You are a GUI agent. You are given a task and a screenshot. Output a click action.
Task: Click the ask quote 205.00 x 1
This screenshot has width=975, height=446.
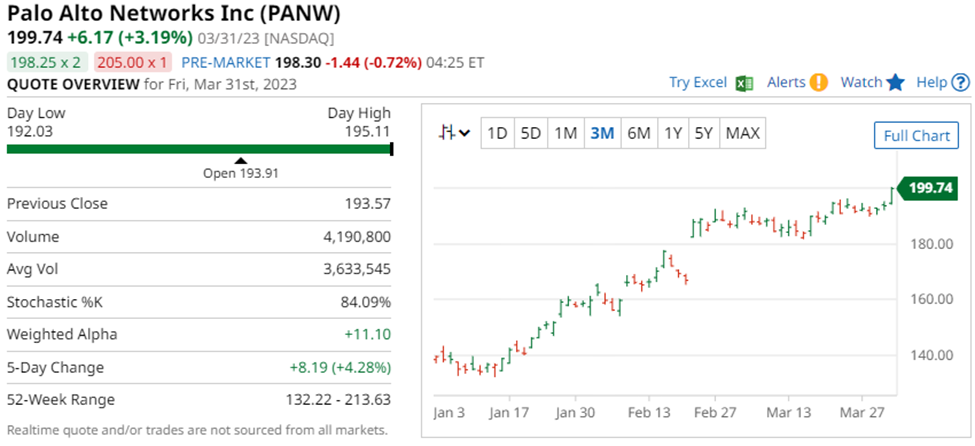click(x=134, y=62)
